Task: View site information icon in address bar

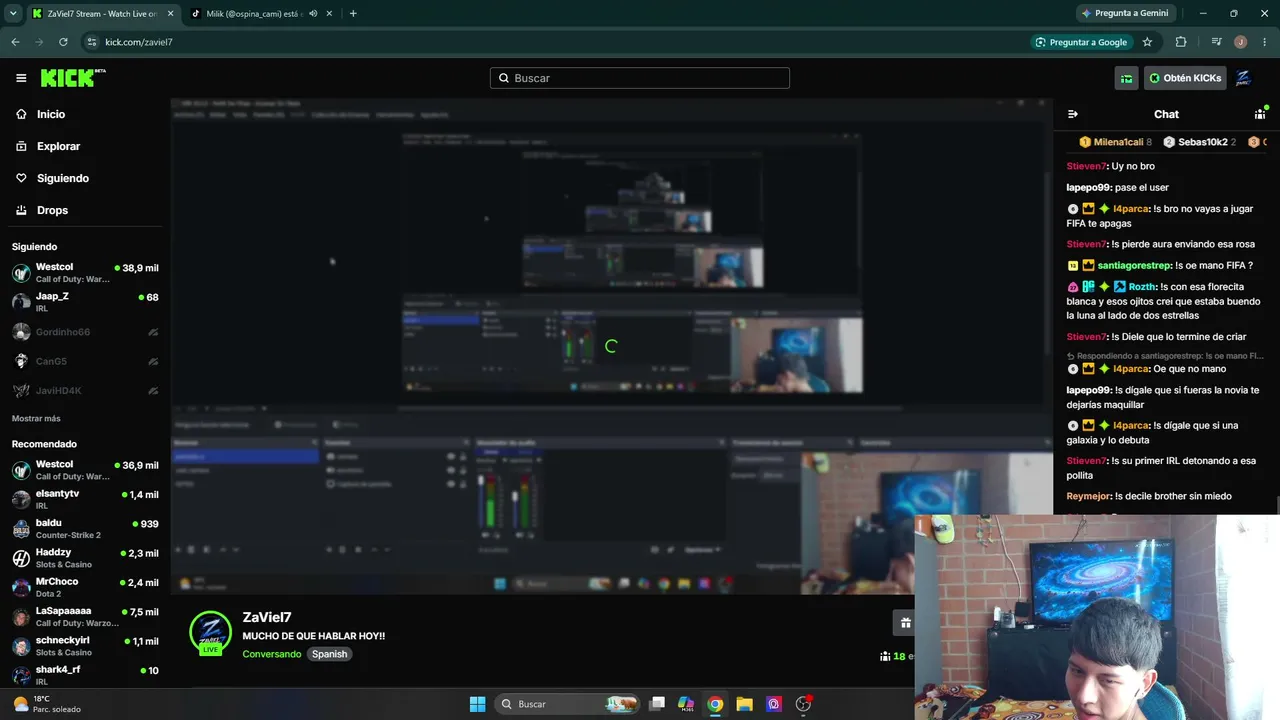Action: click(x=92, y=42)
